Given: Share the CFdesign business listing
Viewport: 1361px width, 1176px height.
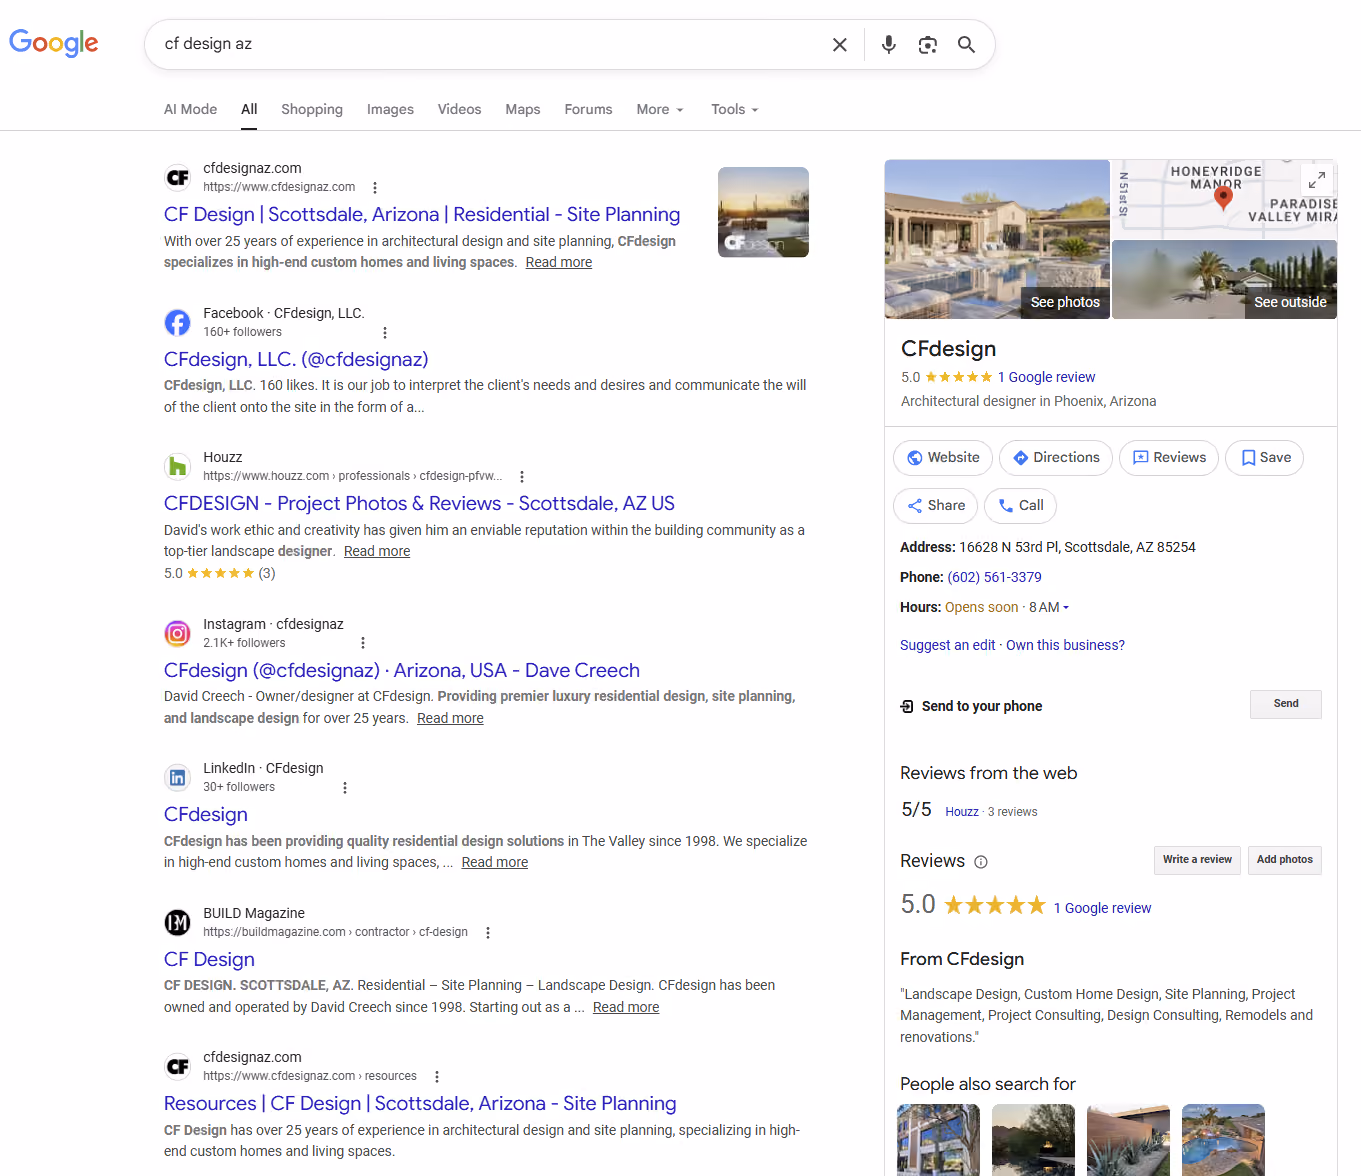Looking at the screenshot, I should pos(935,506).
